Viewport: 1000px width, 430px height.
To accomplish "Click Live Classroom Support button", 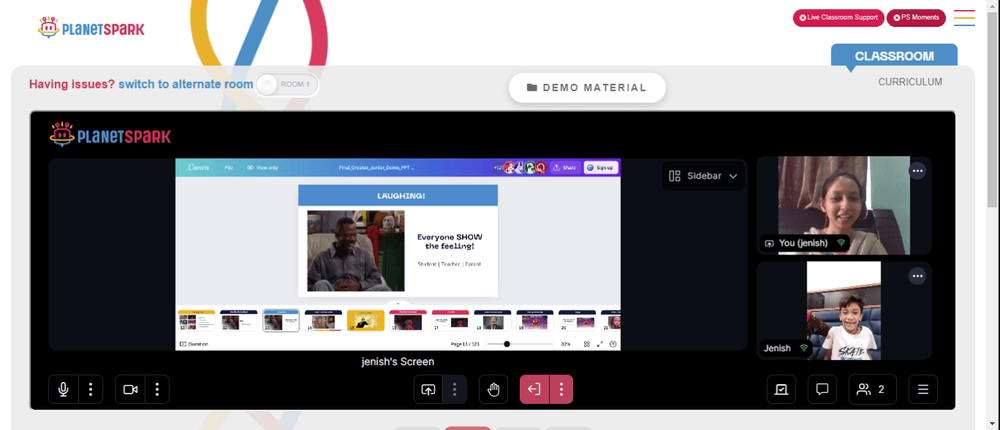I will coord(838,18).
